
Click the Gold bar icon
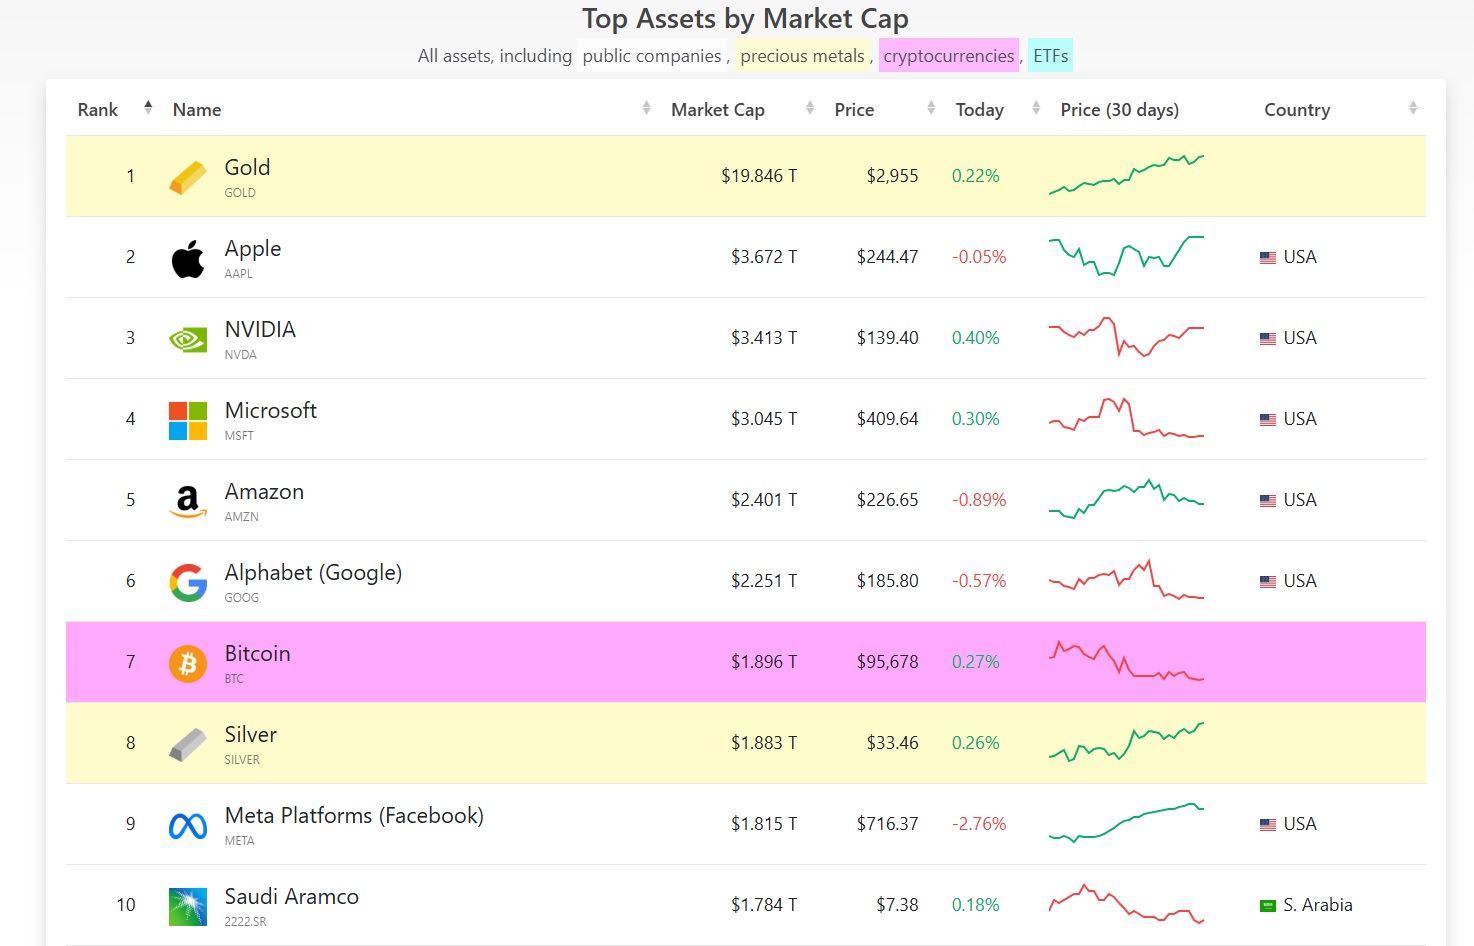click(x=188, y=178)
